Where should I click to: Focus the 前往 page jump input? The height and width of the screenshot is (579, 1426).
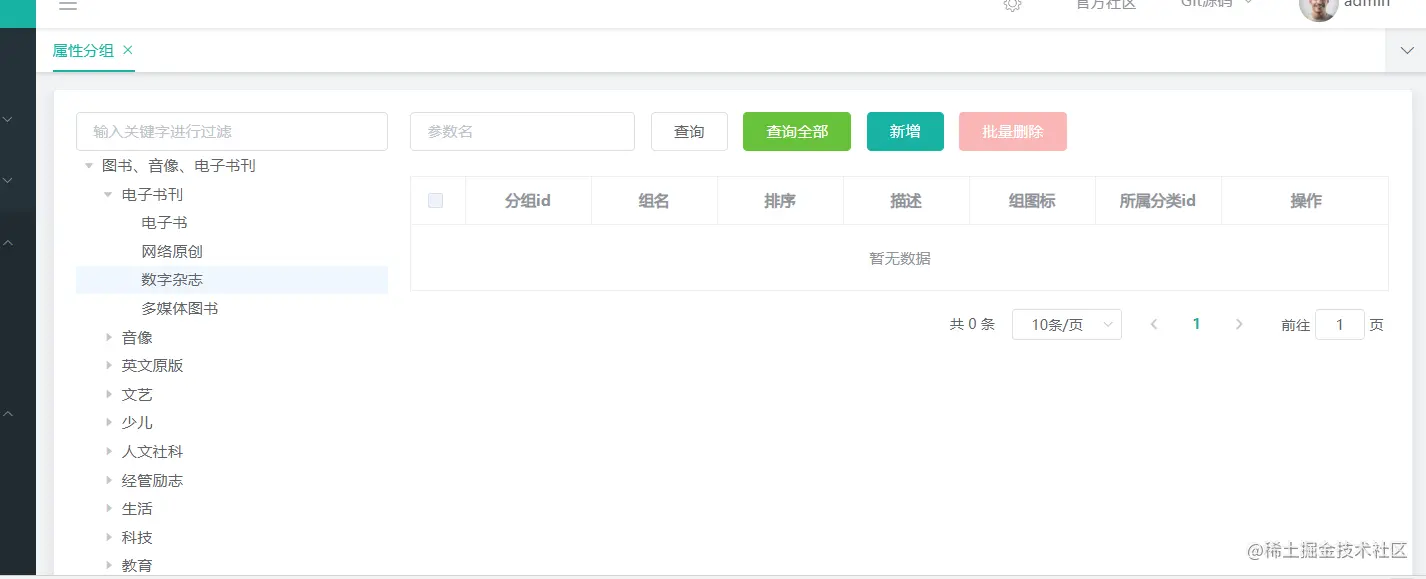(1340, 324)
